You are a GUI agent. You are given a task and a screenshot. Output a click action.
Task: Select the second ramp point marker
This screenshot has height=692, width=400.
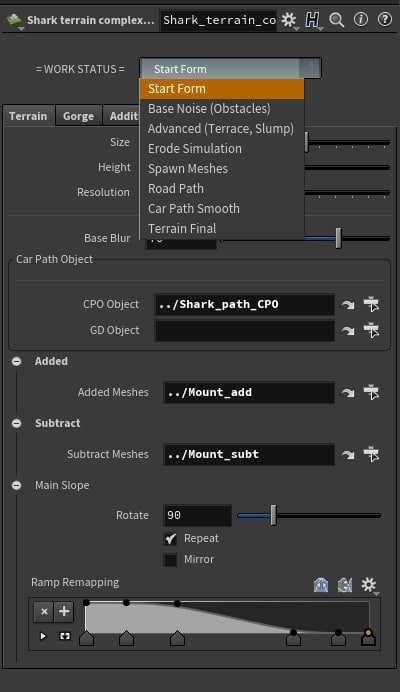pos(126,639)
